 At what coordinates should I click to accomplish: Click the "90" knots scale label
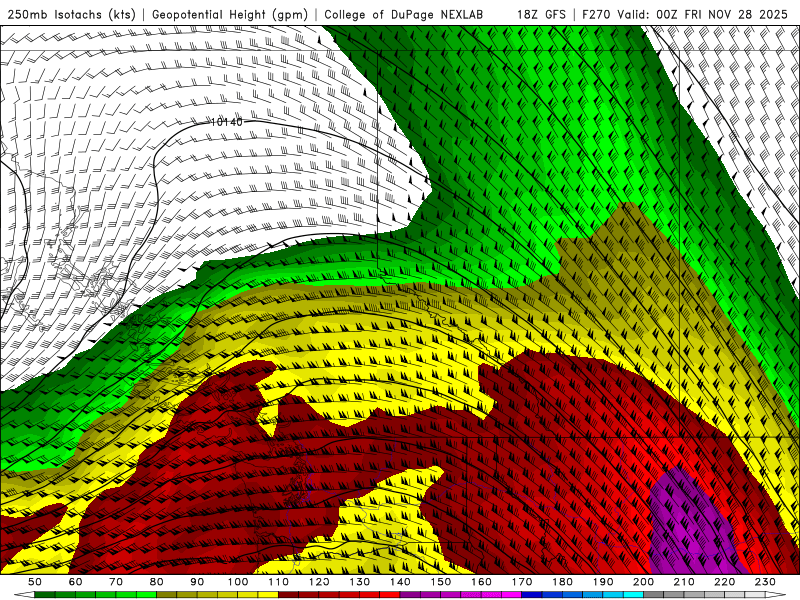[x=197, y=582]
